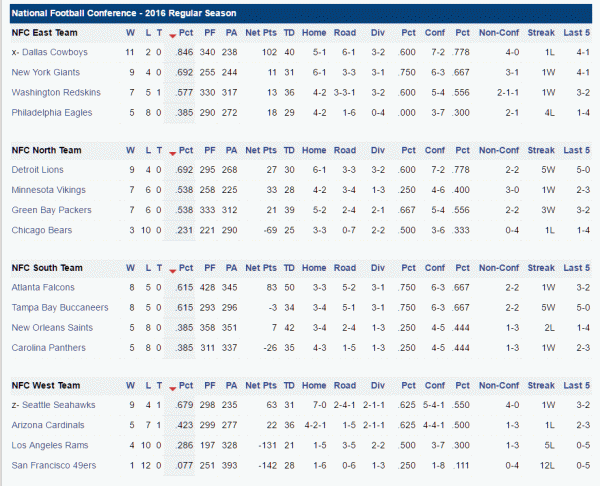Select Cardinals' 4-2-1 home record
600x486 pixels.
coord(315,425)
